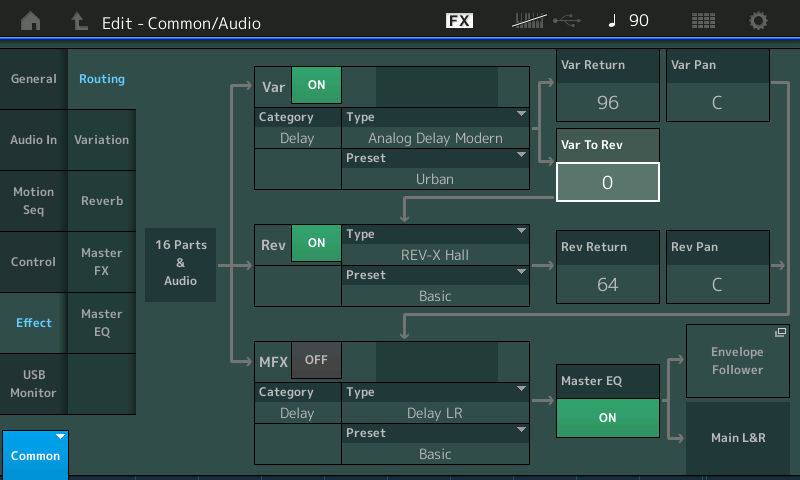Open the FX overview icon
800x480 pixels.
pos(459,21)
